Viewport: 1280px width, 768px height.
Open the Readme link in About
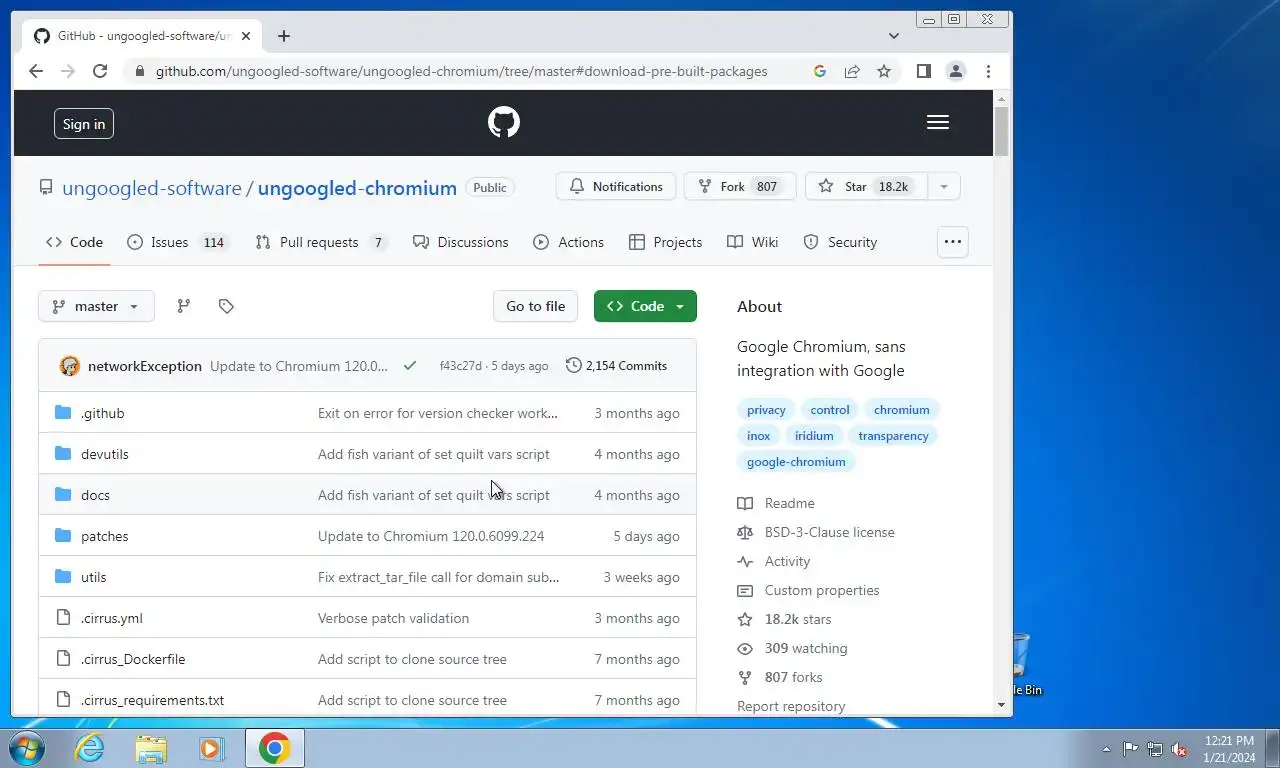[776, 503]
